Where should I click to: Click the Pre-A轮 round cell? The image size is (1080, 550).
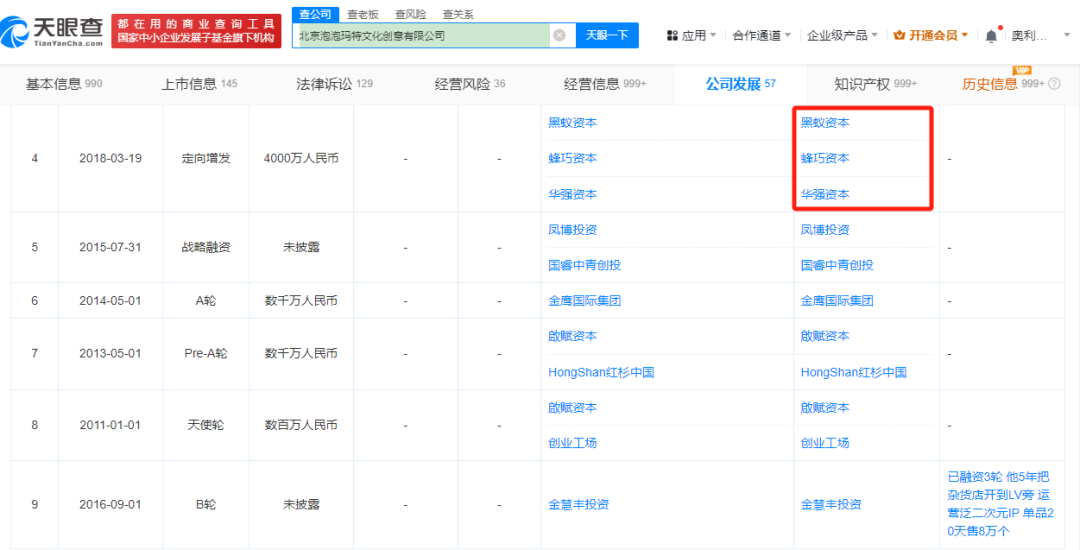coord(206,354)
